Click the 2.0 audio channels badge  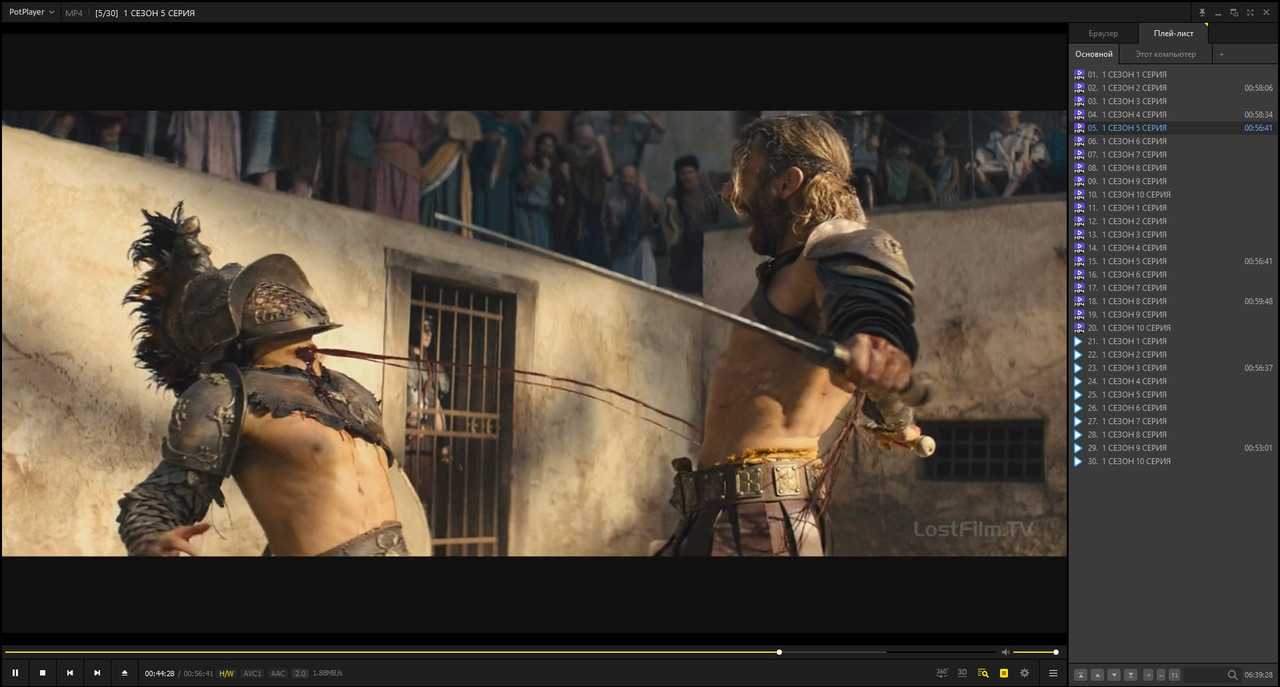[300, 674]
